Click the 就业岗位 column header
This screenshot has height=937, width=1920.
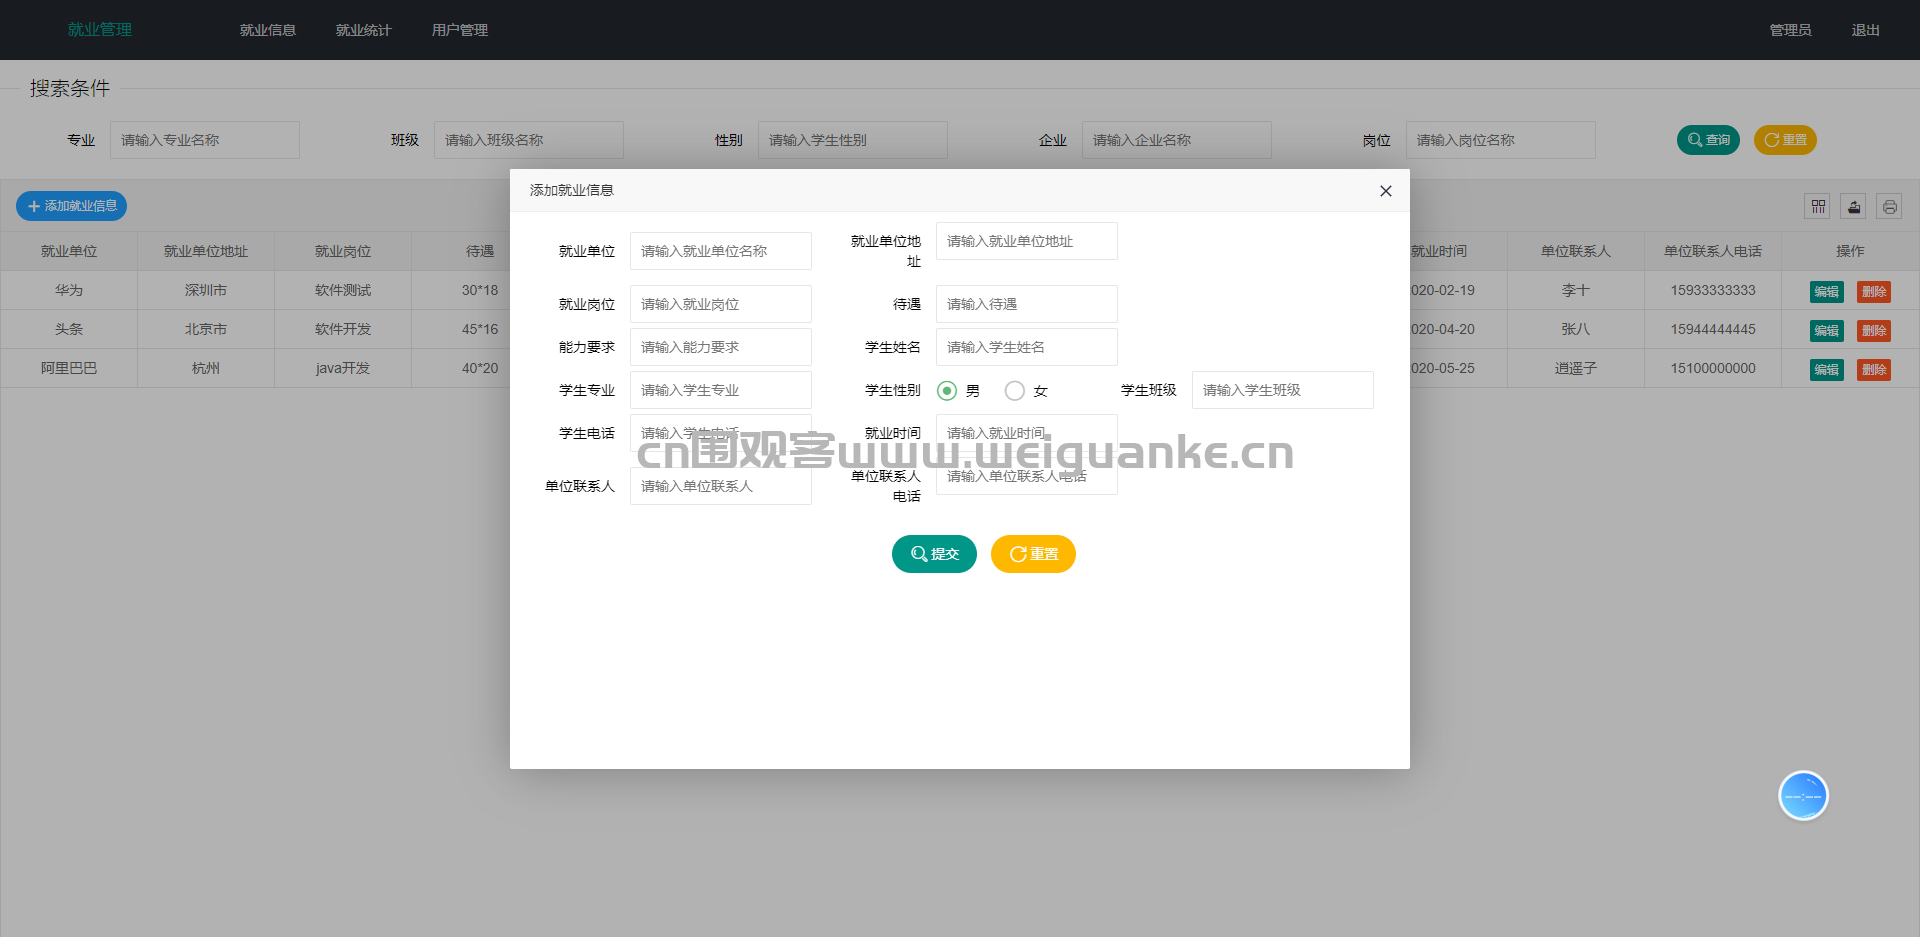click(x=343, y=251)
